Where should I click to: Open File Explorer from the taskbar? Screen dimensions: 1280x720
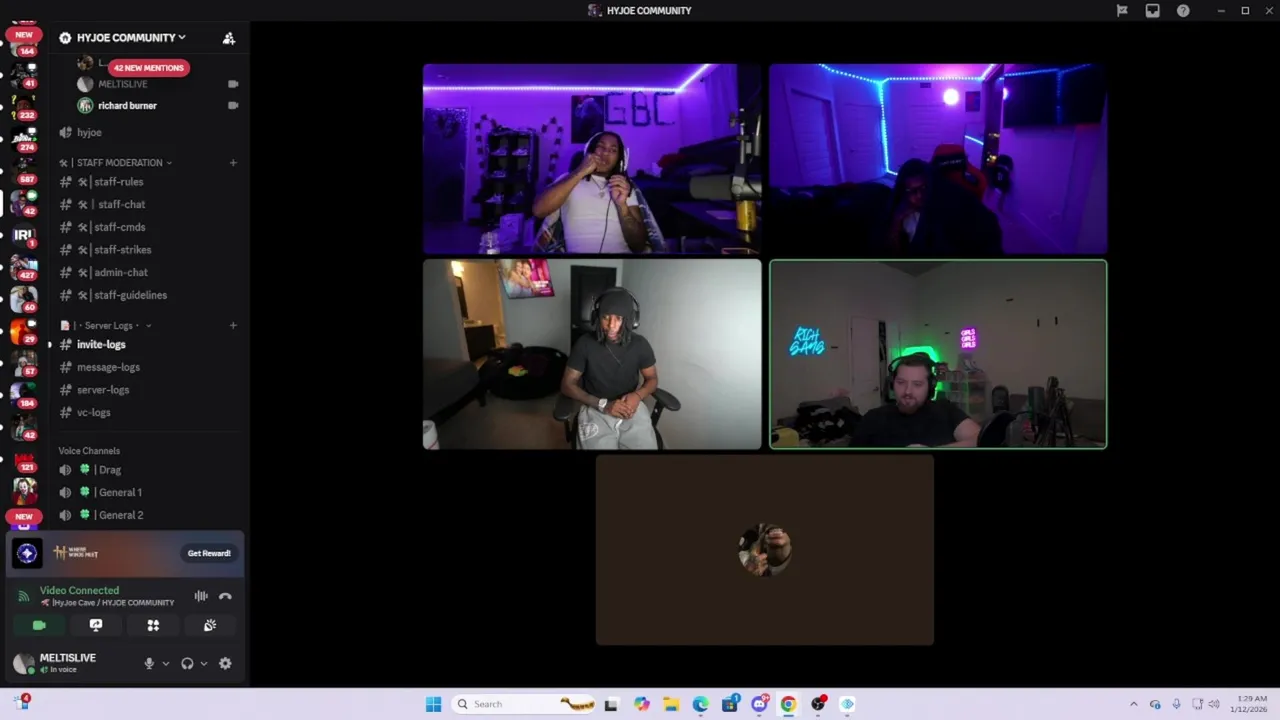(x=671, y=704)
